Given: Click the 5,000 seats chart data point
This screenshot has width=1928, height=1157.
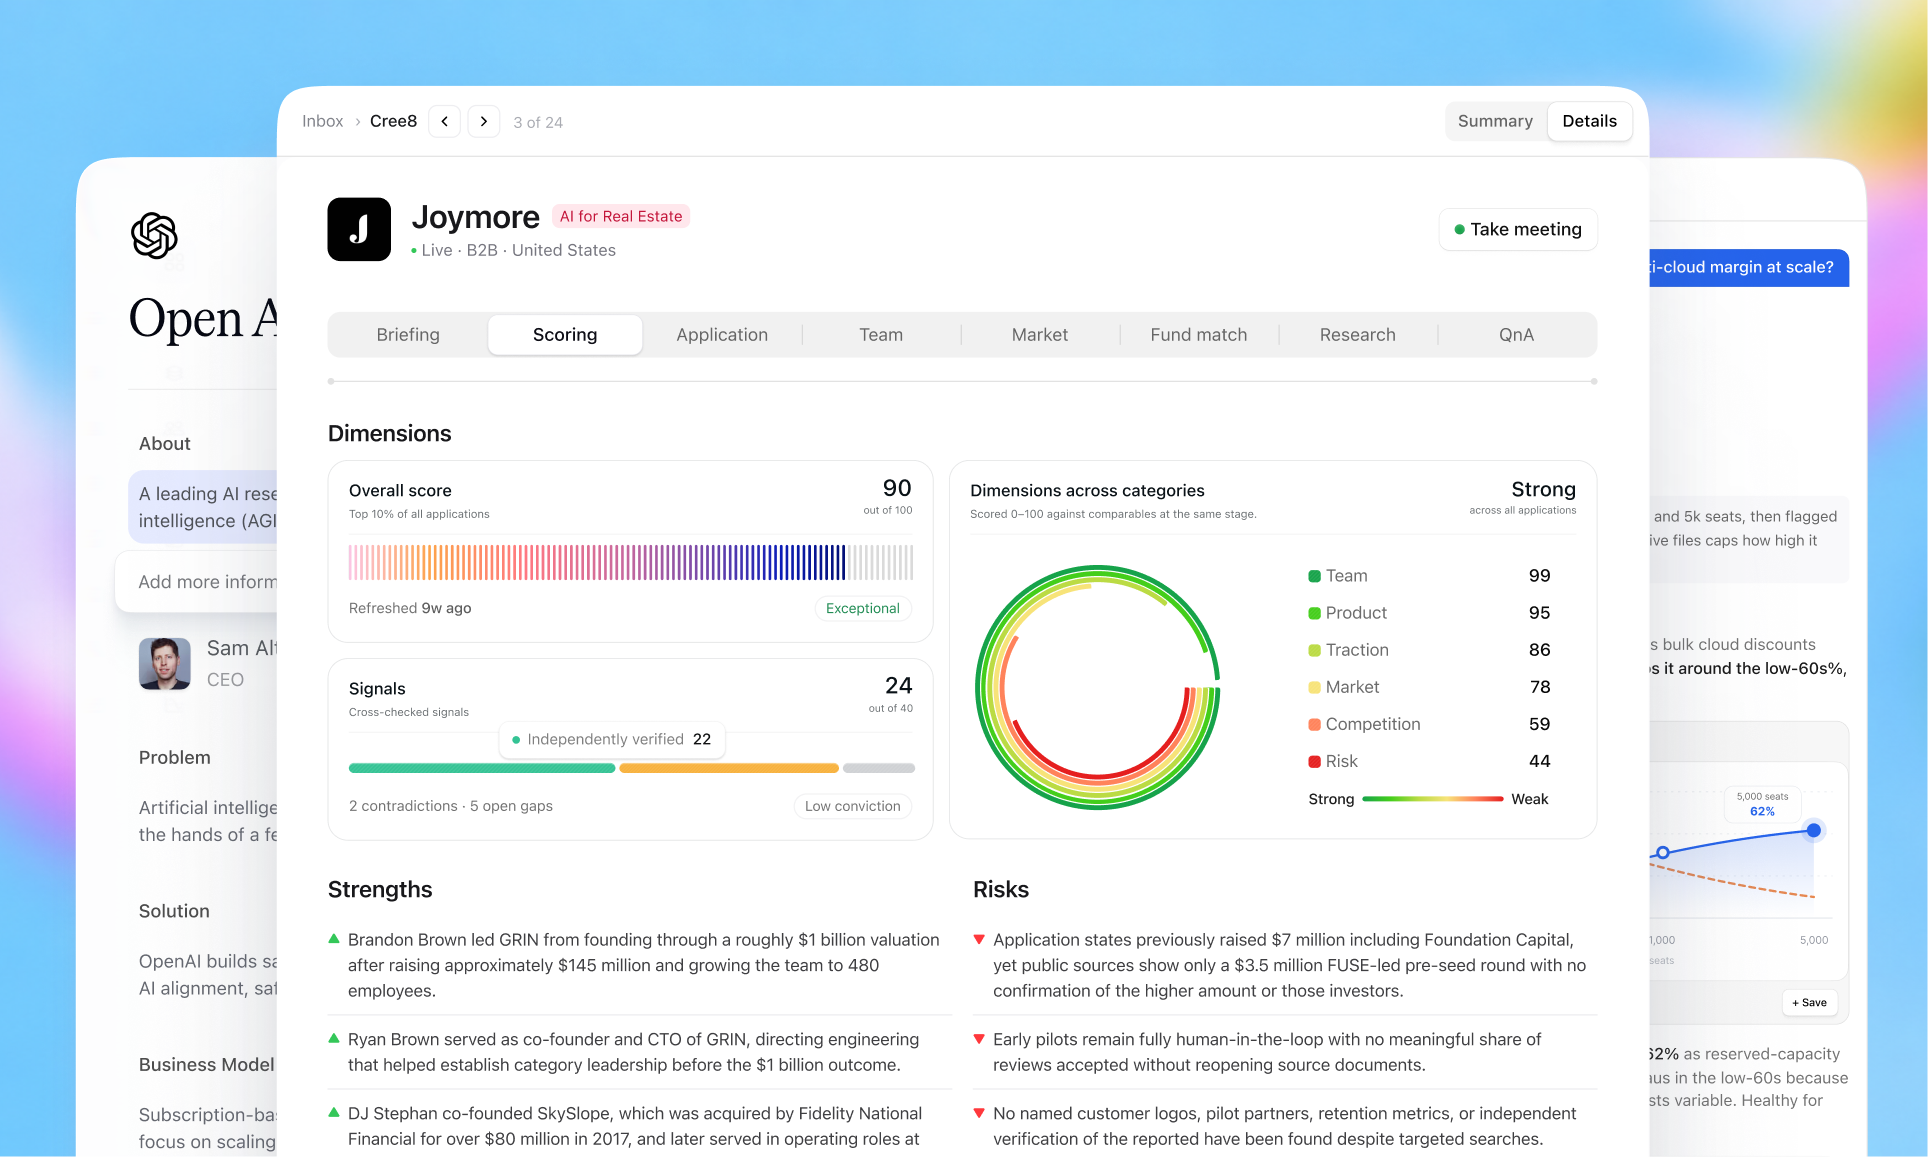Looking at the screenshot, I should point(1813,830).
